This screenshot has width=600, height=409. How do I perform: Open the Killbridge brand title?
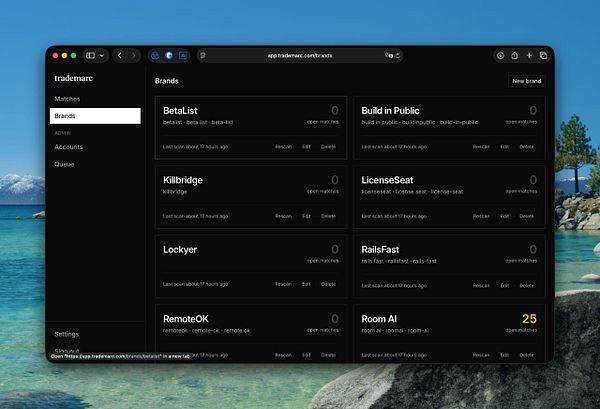click(183, 180)
